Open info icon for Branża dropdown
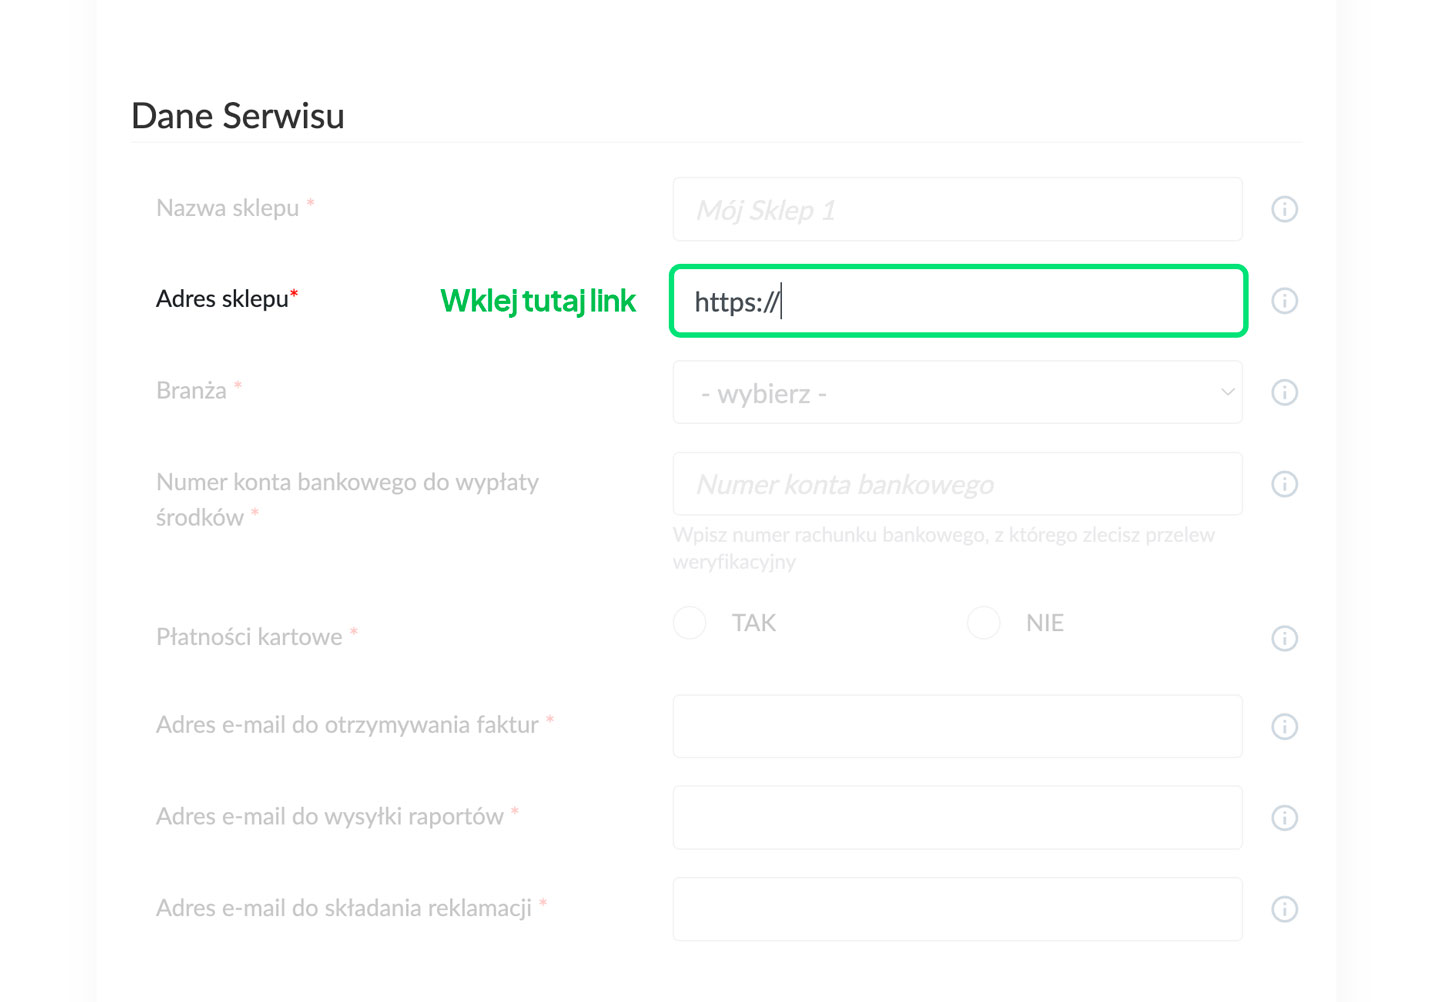The image size is (1440, 1002). click(1284, 392)
